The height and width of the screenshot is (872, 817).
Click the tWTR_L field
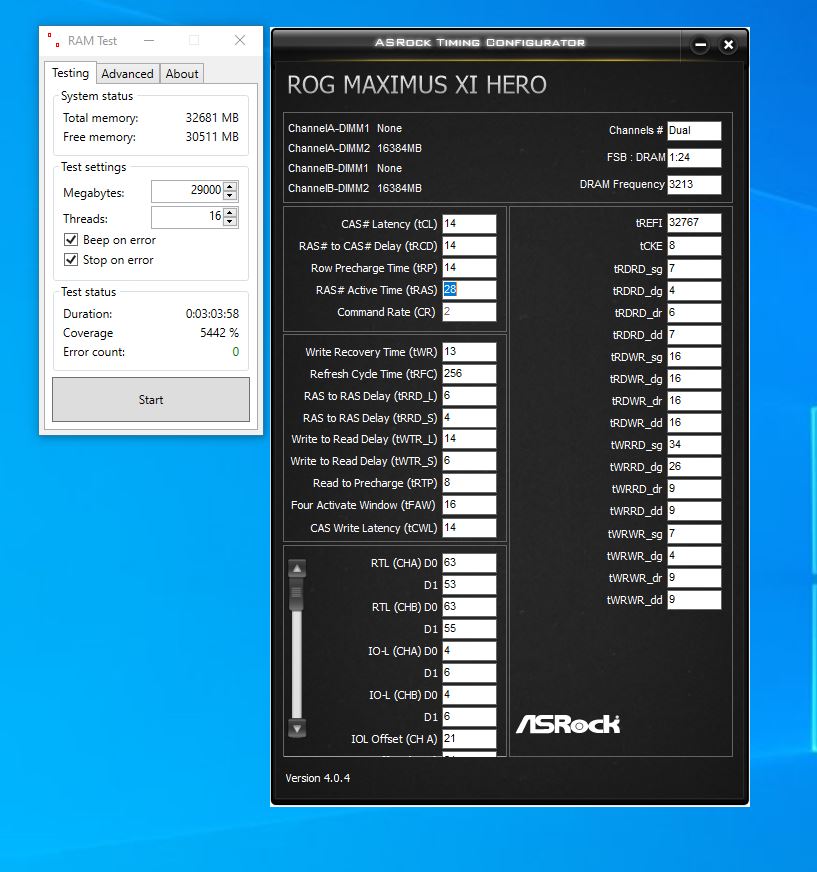click(x=469, y=439)
